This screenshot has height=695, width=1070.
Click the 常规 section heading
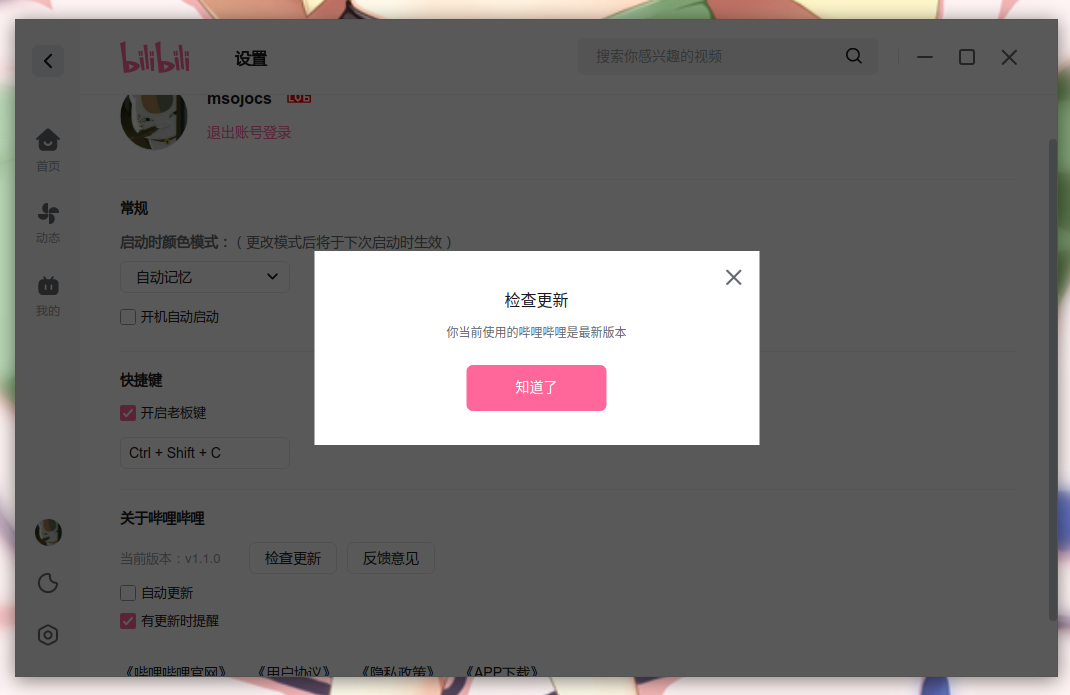134,208
